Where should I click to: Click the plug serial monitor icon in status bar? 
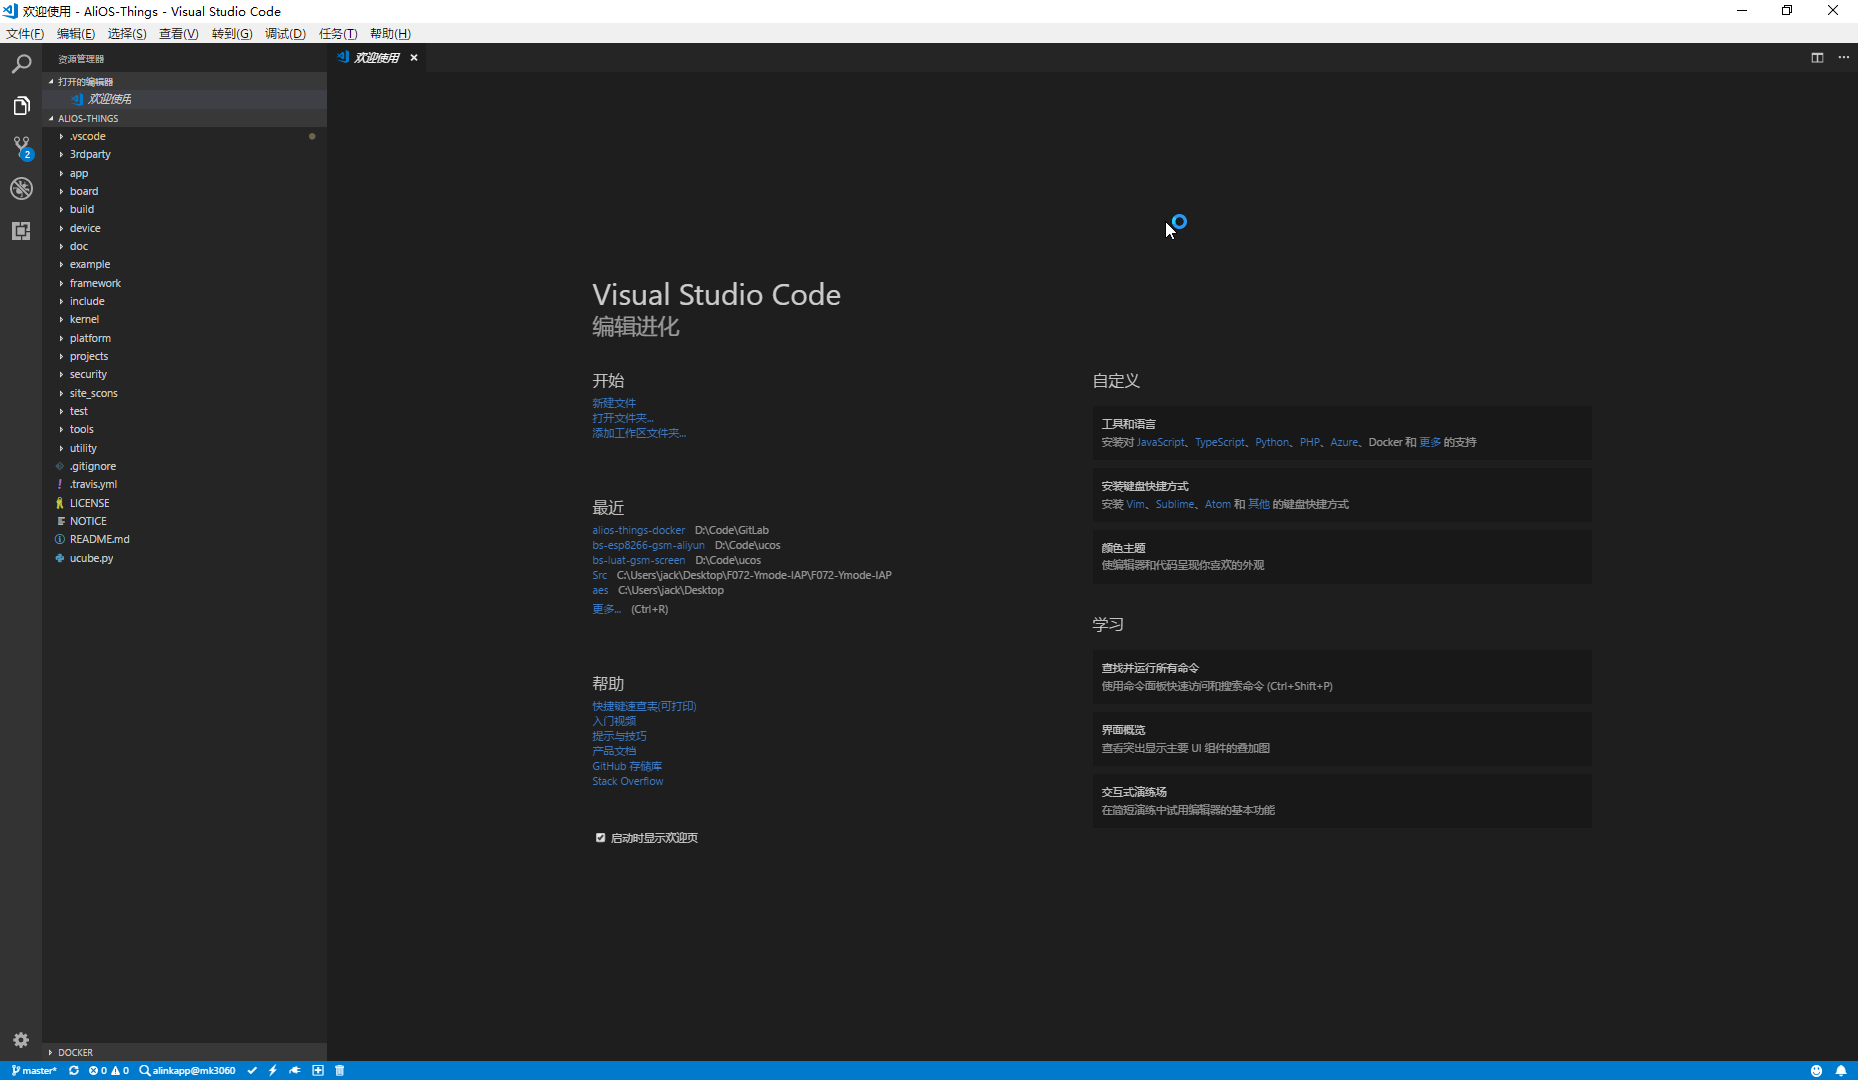pos(295,1070)
